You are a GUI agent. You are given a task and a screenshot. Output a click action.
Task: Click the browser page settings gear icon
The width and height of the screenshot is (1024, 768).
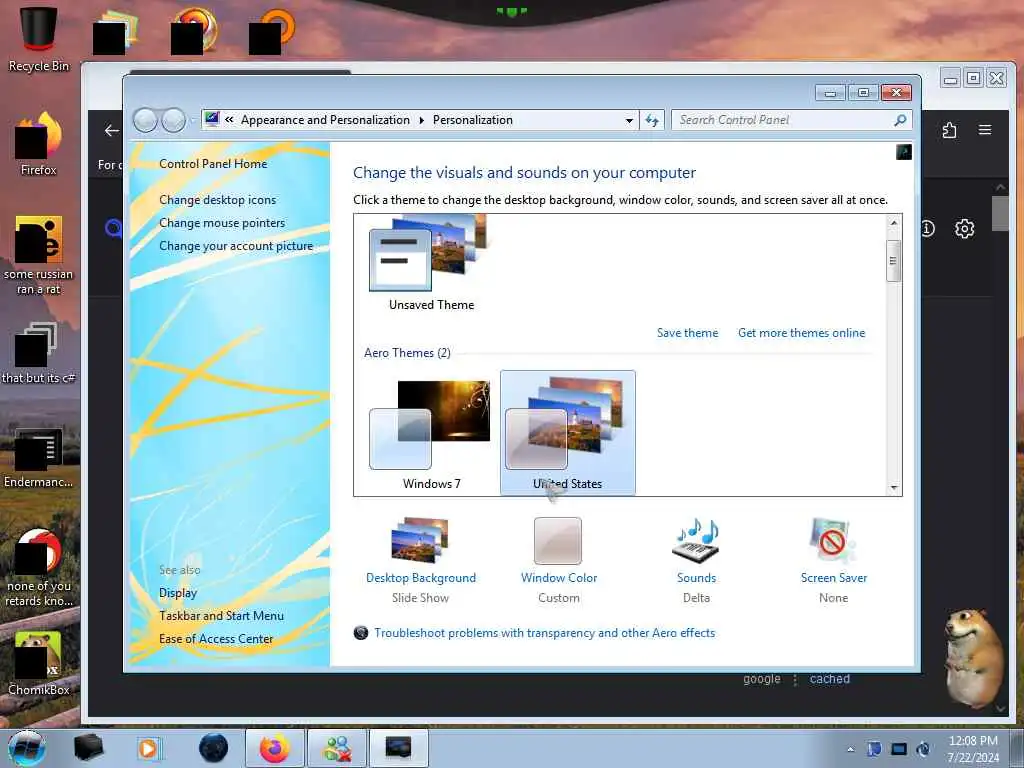[x=965, y=229]
